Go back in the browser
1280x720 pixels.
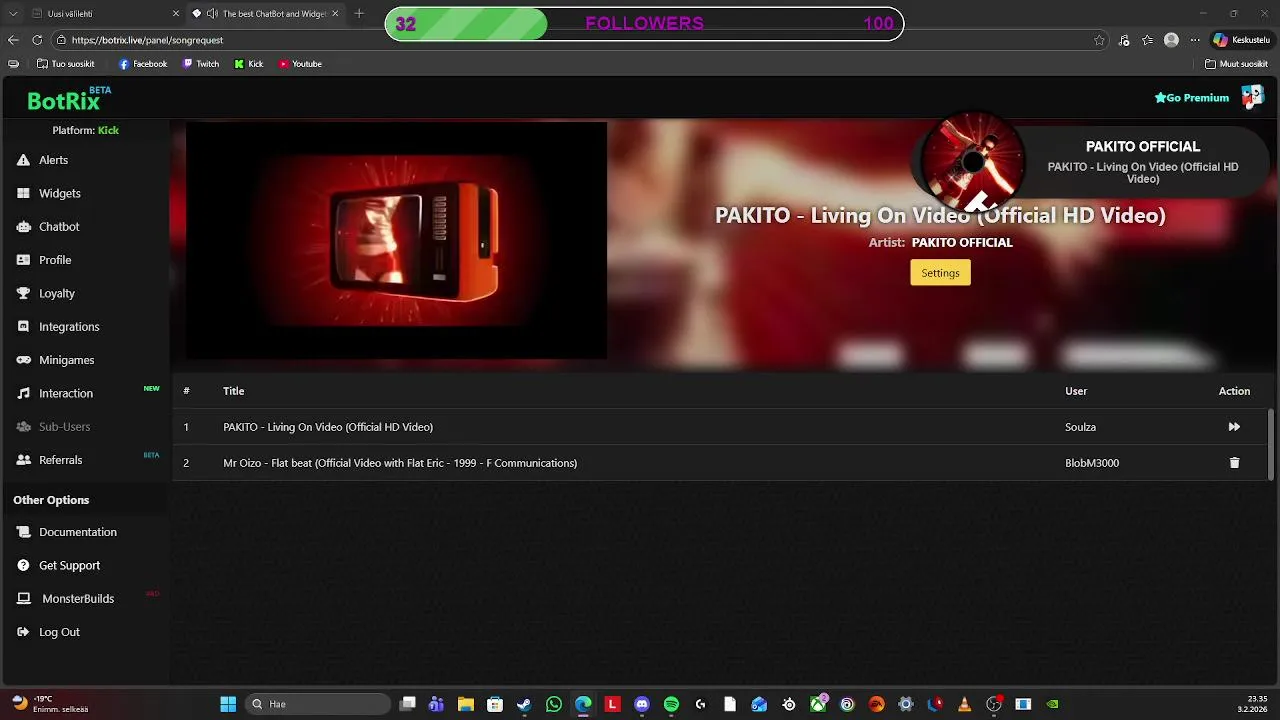tap(13, 40)
